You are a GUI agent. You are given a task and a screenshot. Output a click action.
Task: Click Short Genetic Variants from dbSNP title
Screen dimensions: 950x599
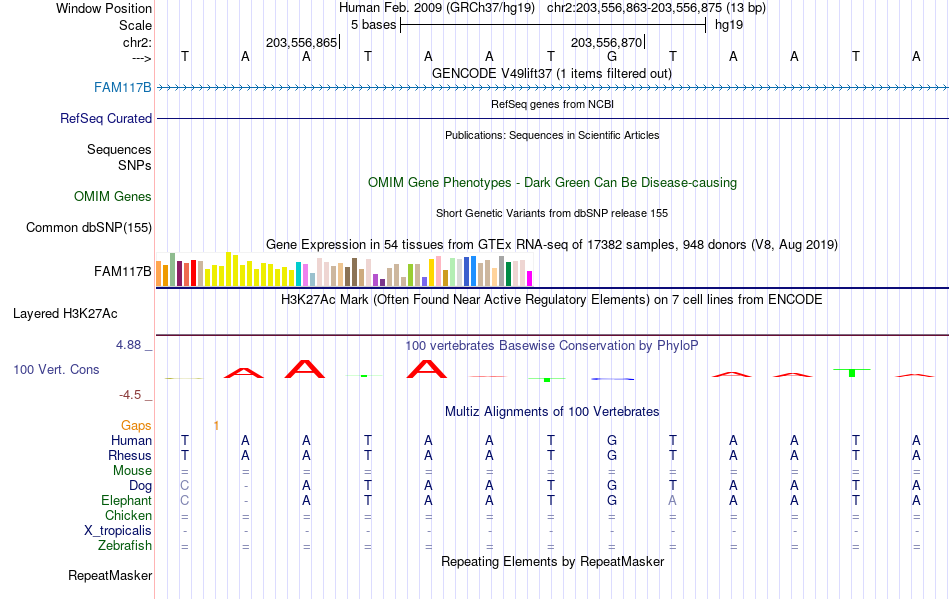pyautogui.click(x=552, y=213)
